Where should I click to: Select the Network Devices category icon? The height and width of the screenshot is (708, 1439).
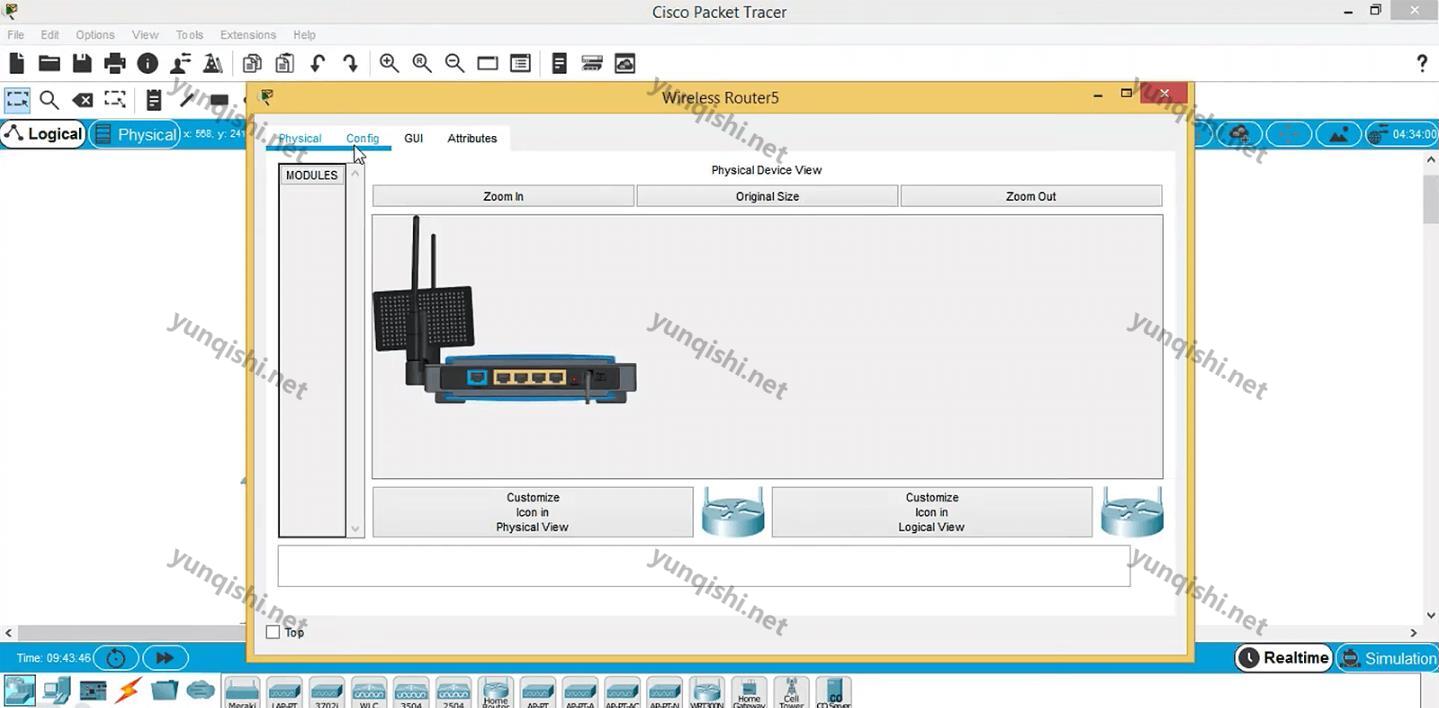click(x=19, y=690)
